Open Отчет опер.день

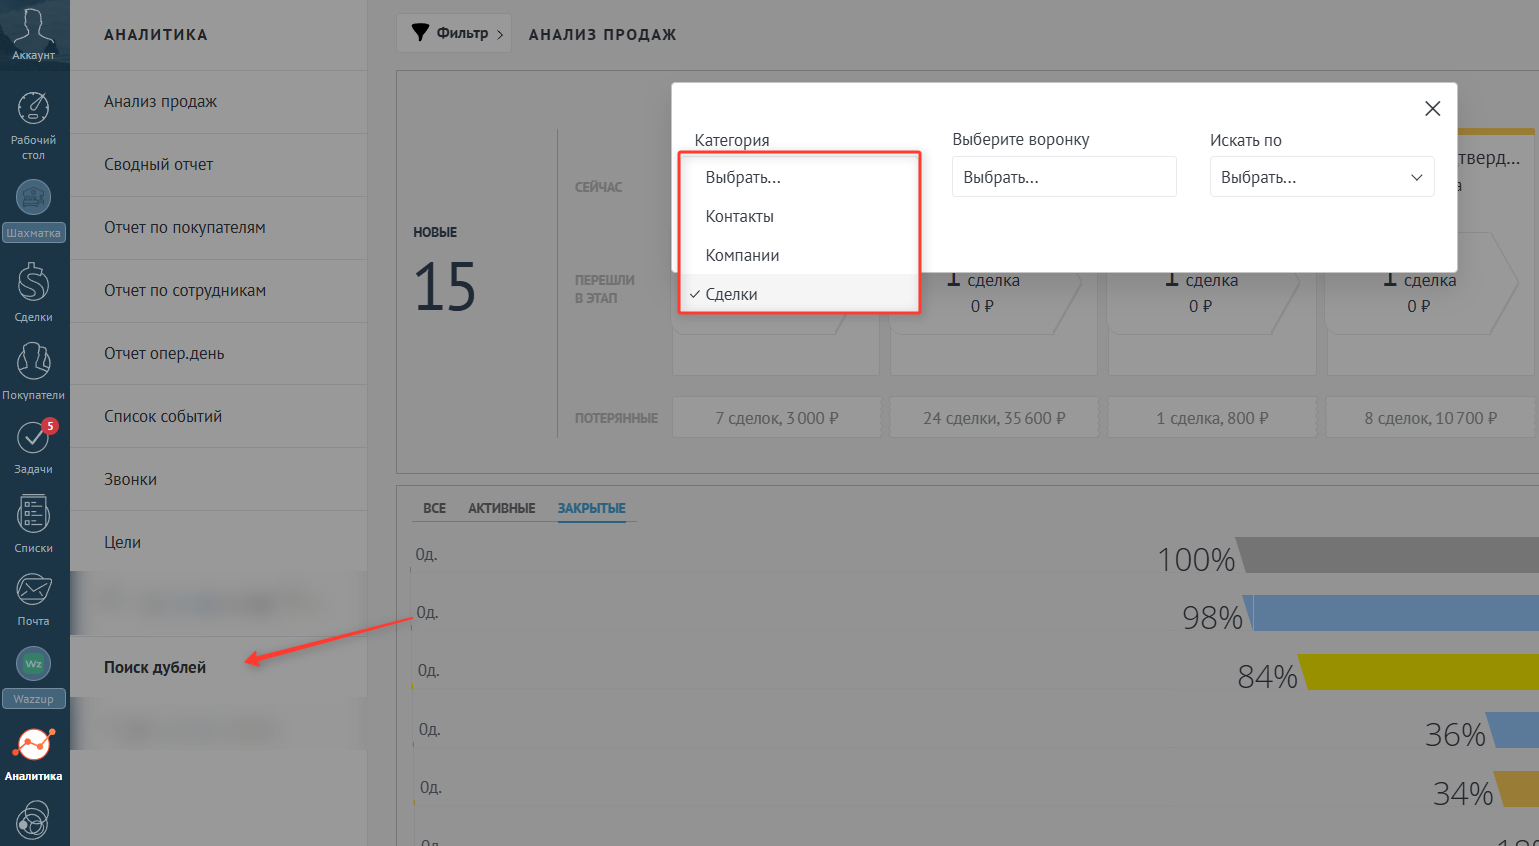pyautogui.click(x=219, y=354)
